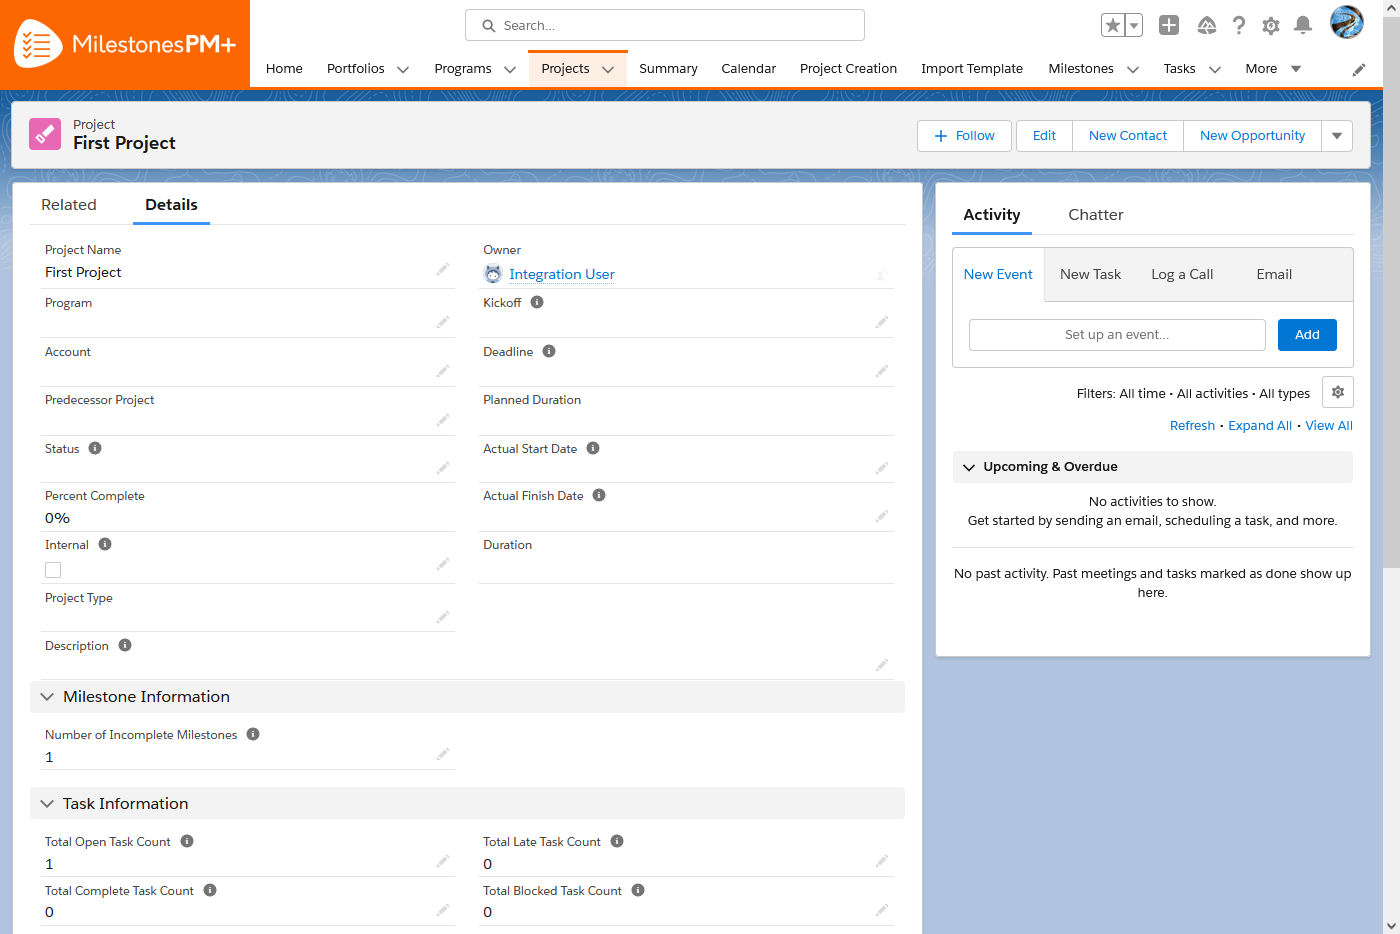The width and height of the screenshot is (1400, 934).
Task: Open the Status field info tooltip icon
Action: coord(96,447)
